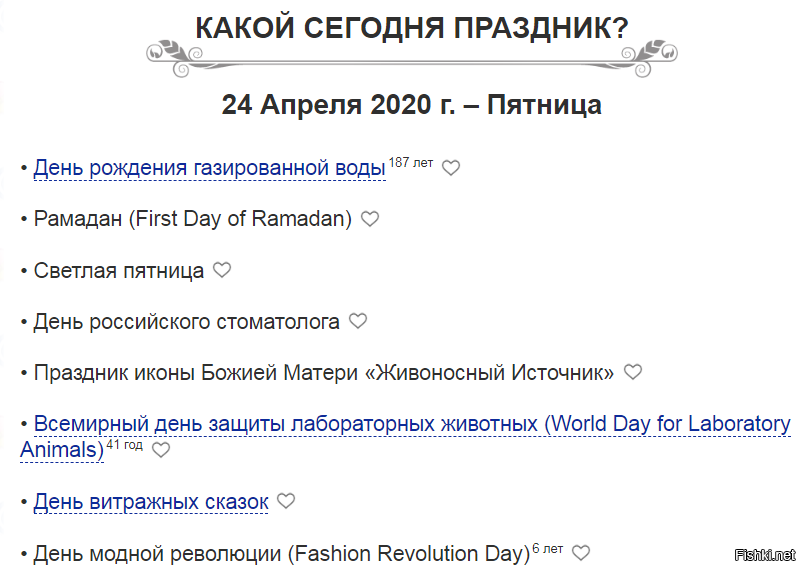Click the Fishki.net watermark

pos(765,555)
